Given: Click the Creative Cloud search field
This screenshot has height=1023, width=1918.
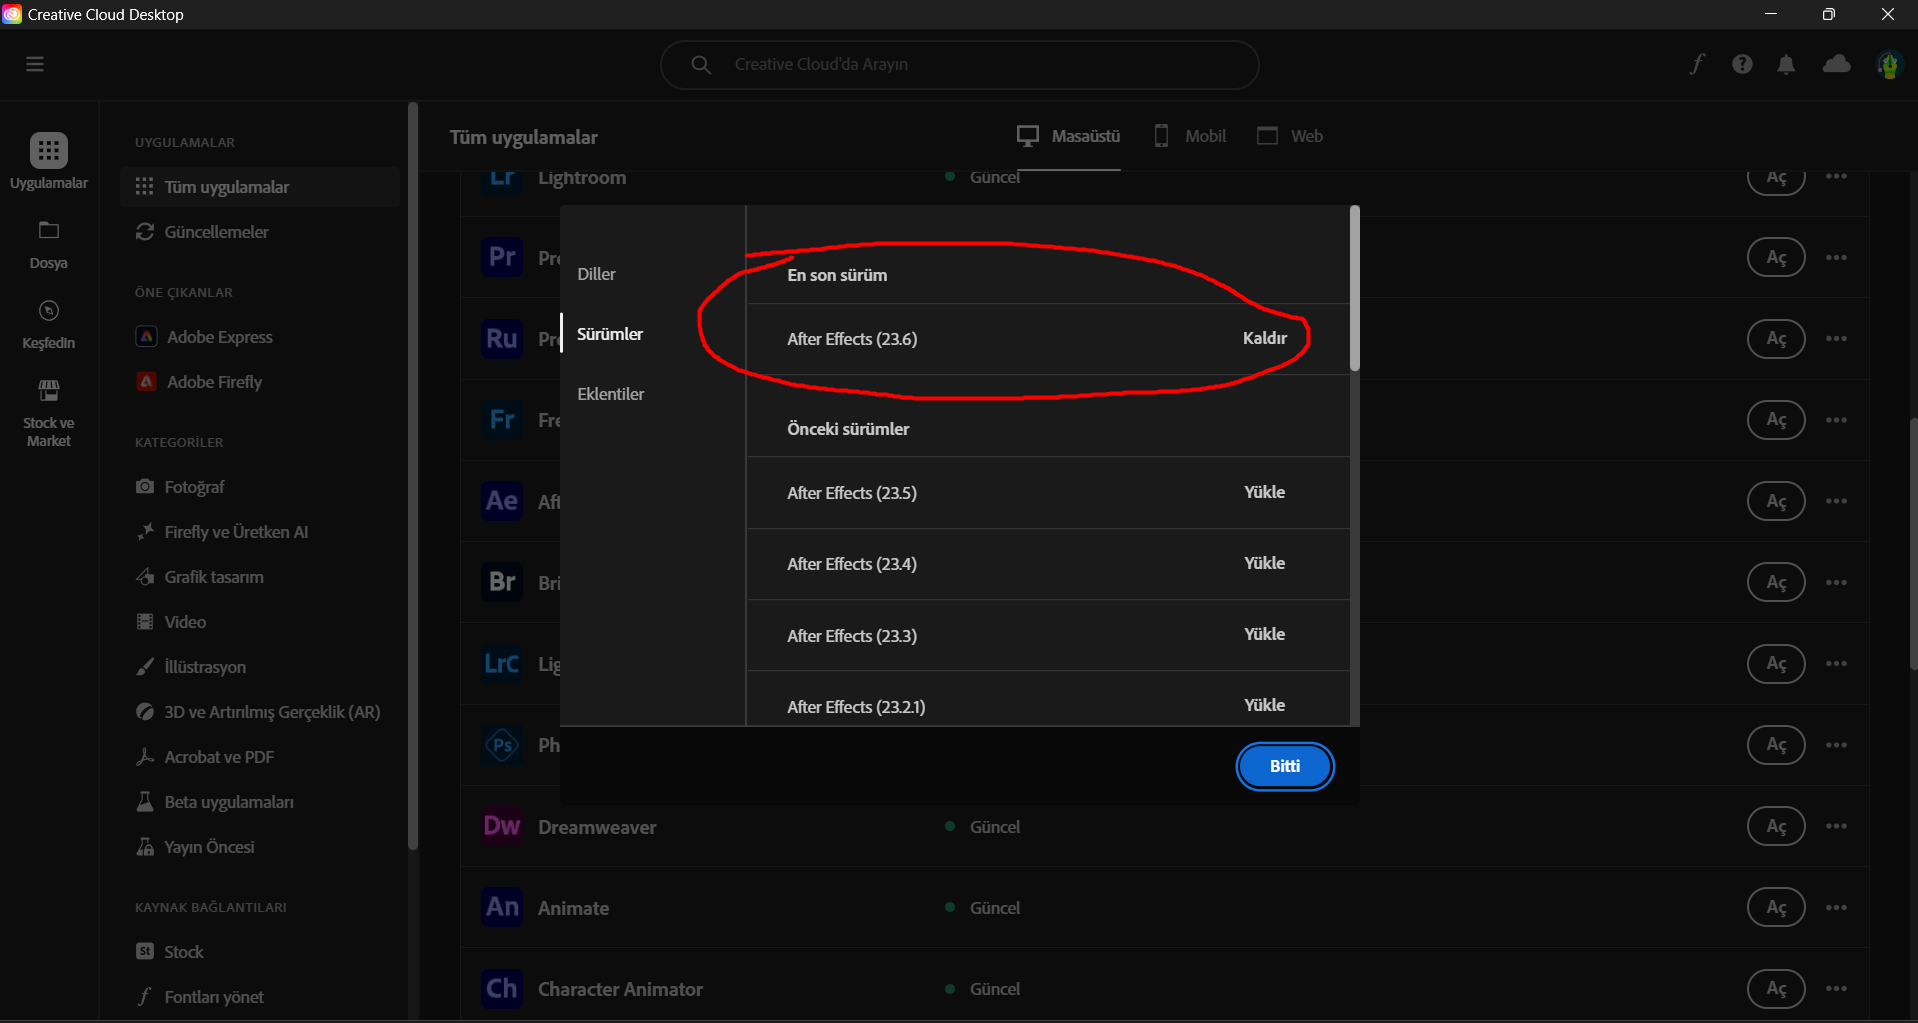Looking at the screenshot, I should click(x=959, y=64).
